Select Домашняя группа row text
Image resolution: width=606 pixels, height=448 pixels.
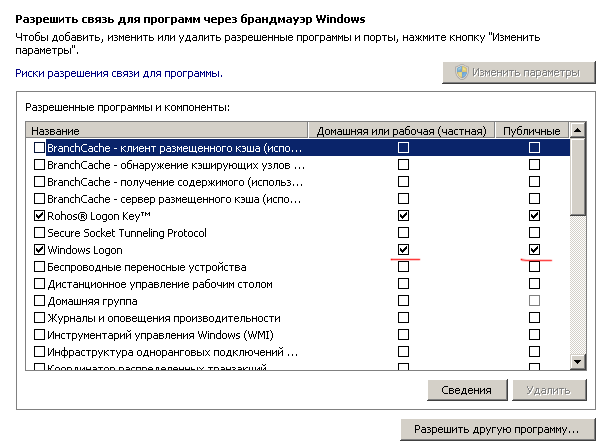click(92, 301)
